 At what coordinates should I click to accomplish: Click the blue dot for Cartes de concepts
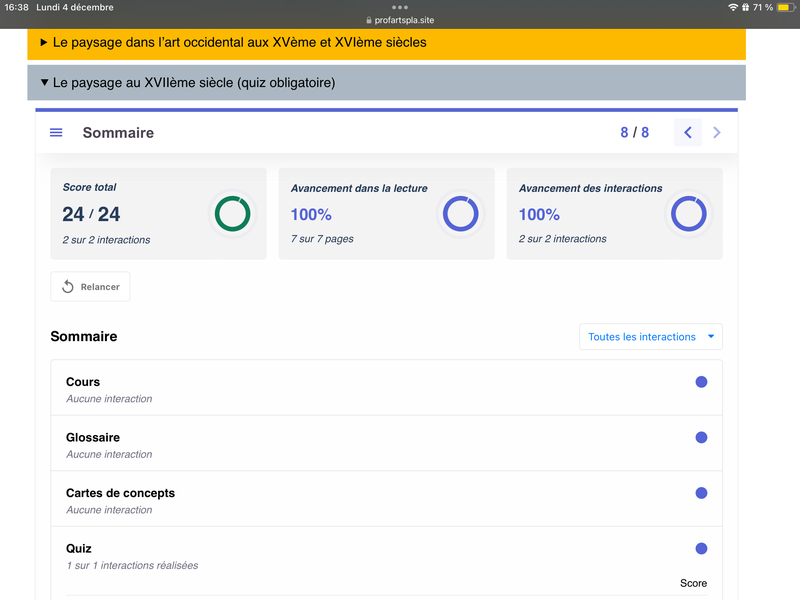(x=701, y=493)
